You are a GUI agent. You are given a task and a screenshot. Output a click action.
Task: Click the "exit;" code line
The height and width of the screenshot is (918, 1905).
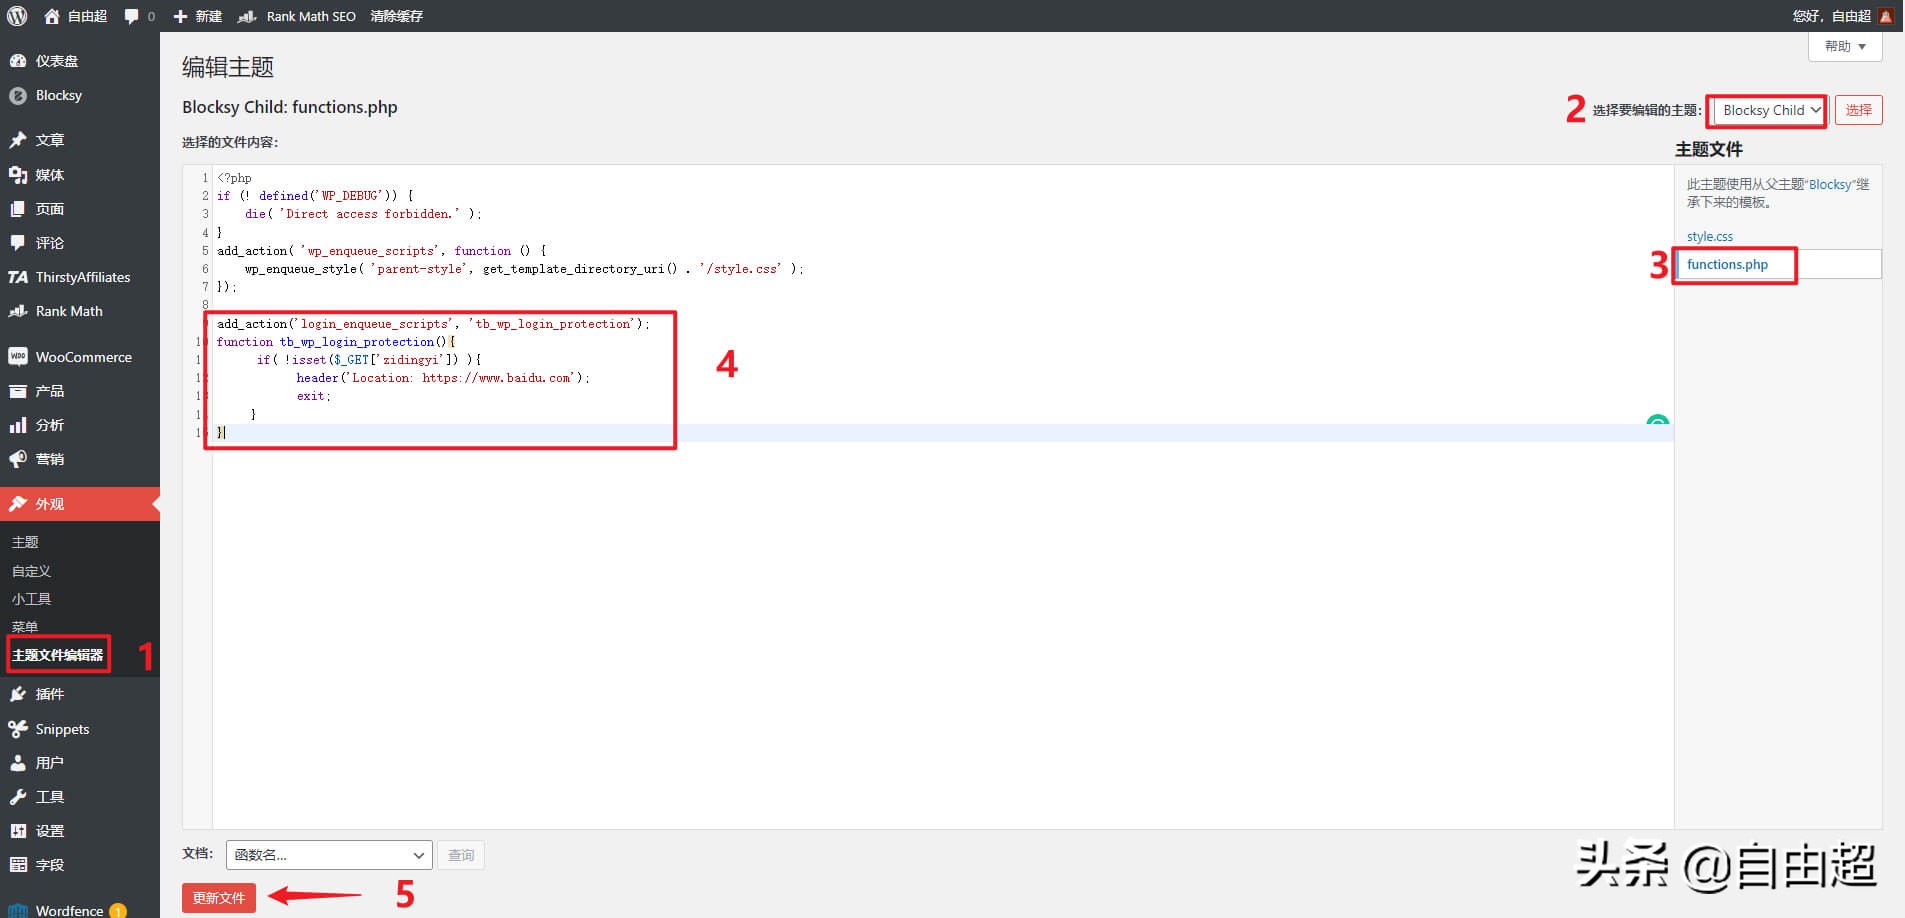[313, 396]
